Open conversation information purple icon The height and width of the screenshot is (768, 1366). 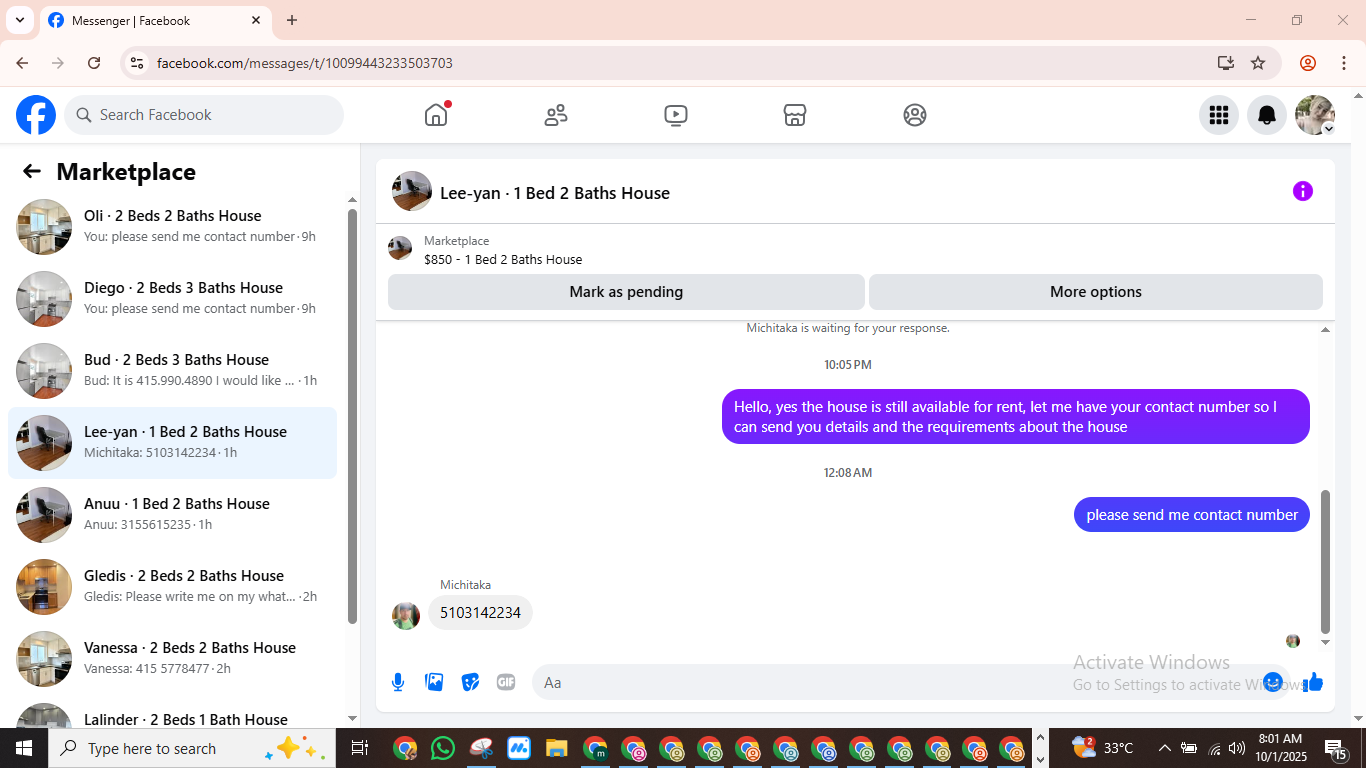click(1303, 191)
